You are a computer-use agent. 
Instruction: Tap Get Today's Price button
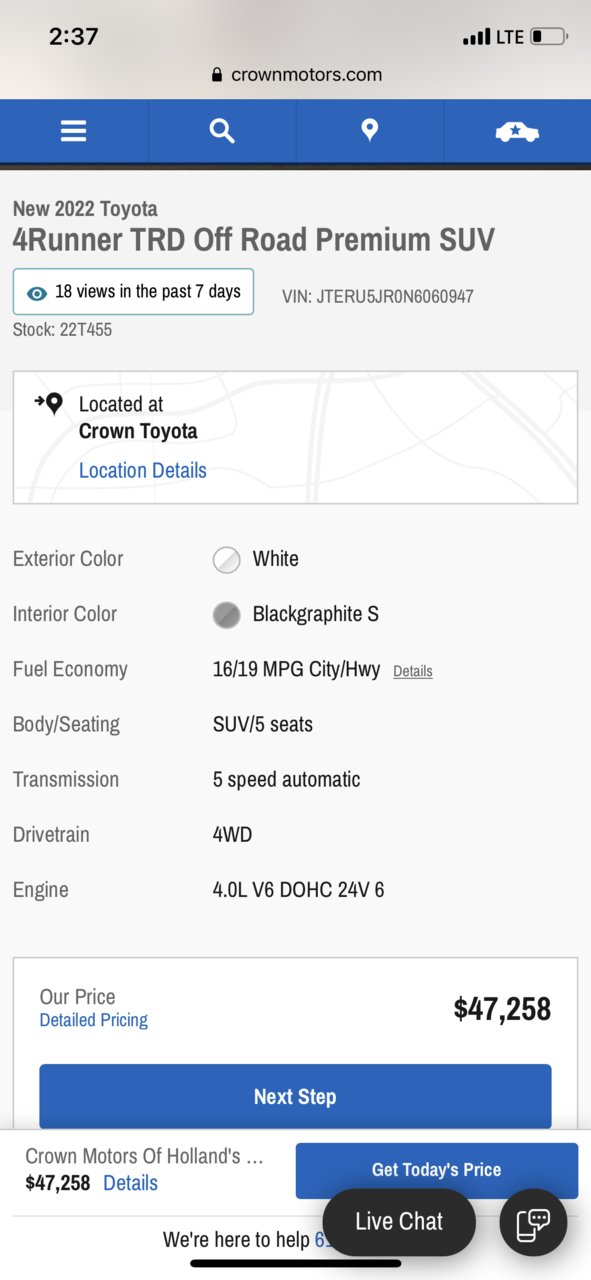tap(437, 1170)
